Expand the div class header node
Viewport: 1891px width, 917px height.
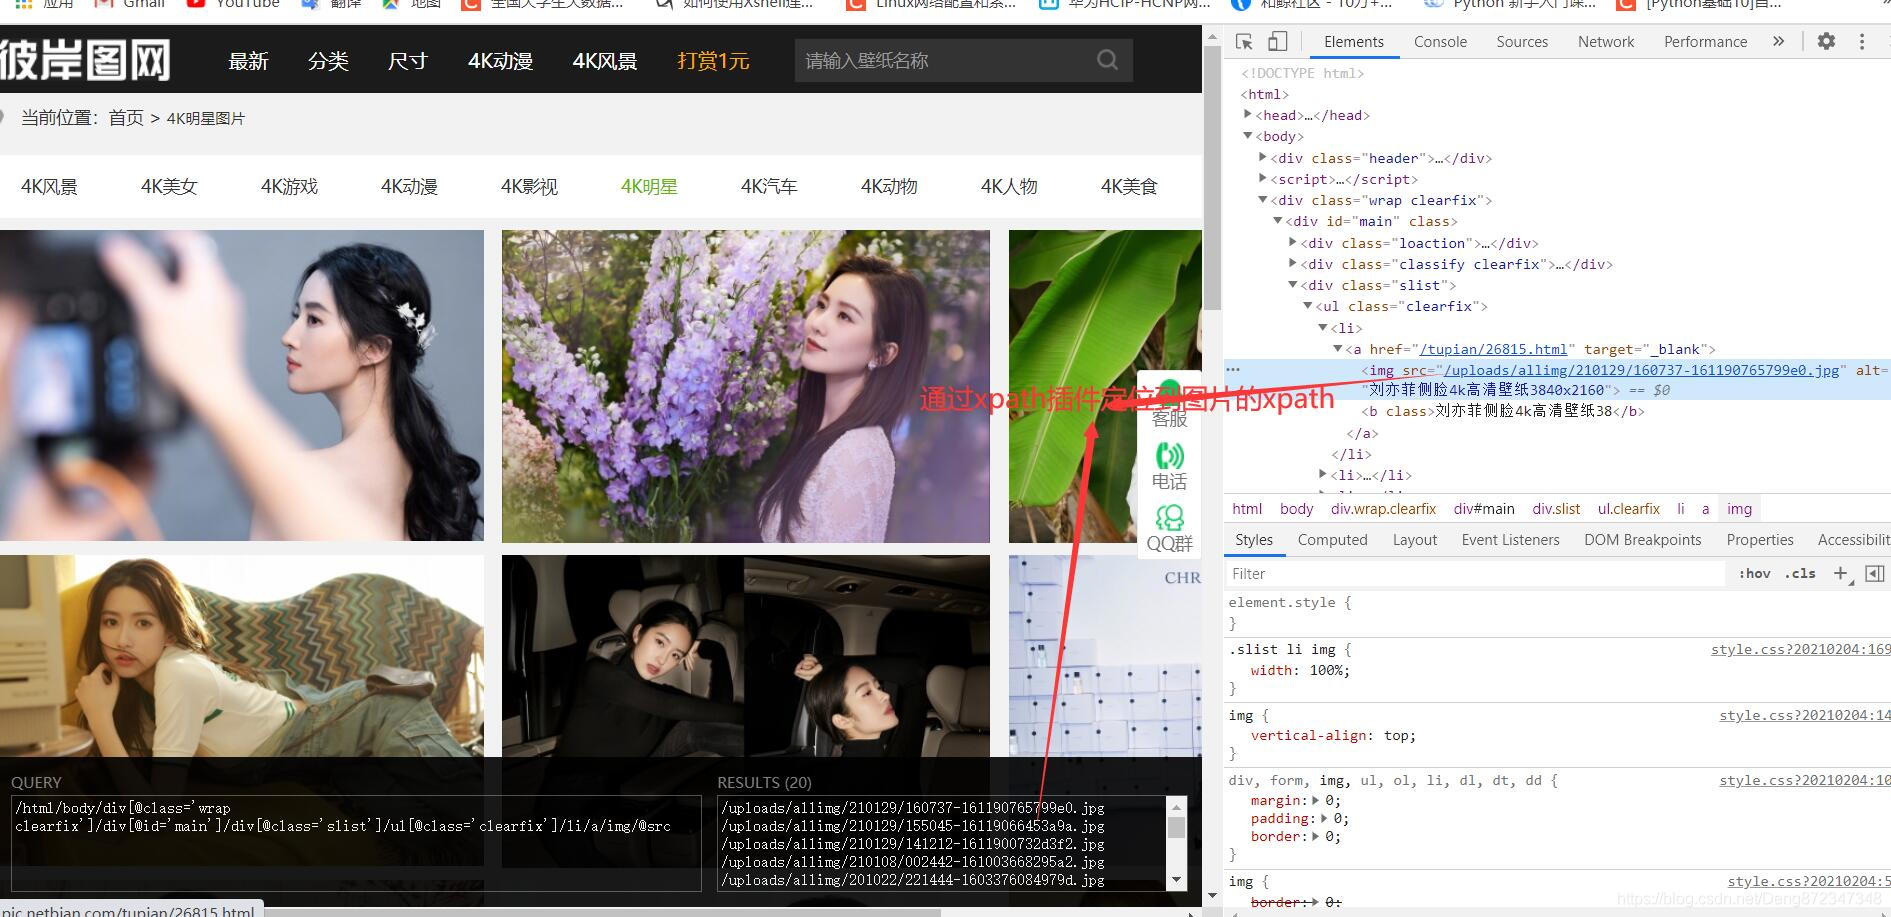(1263, 158)
